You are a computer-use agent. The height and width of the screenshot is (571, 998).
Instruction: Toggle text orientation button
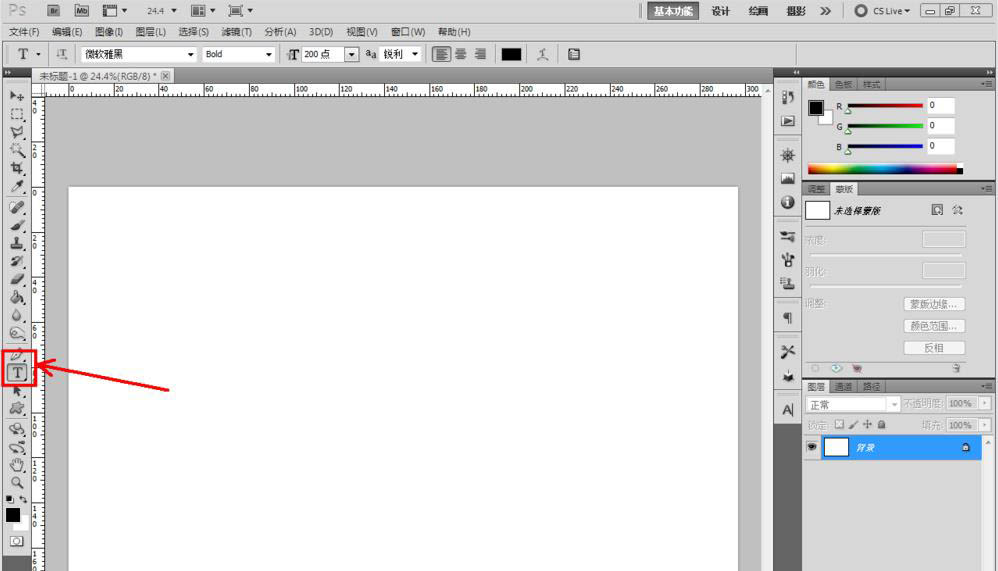[x=62, y=54]
